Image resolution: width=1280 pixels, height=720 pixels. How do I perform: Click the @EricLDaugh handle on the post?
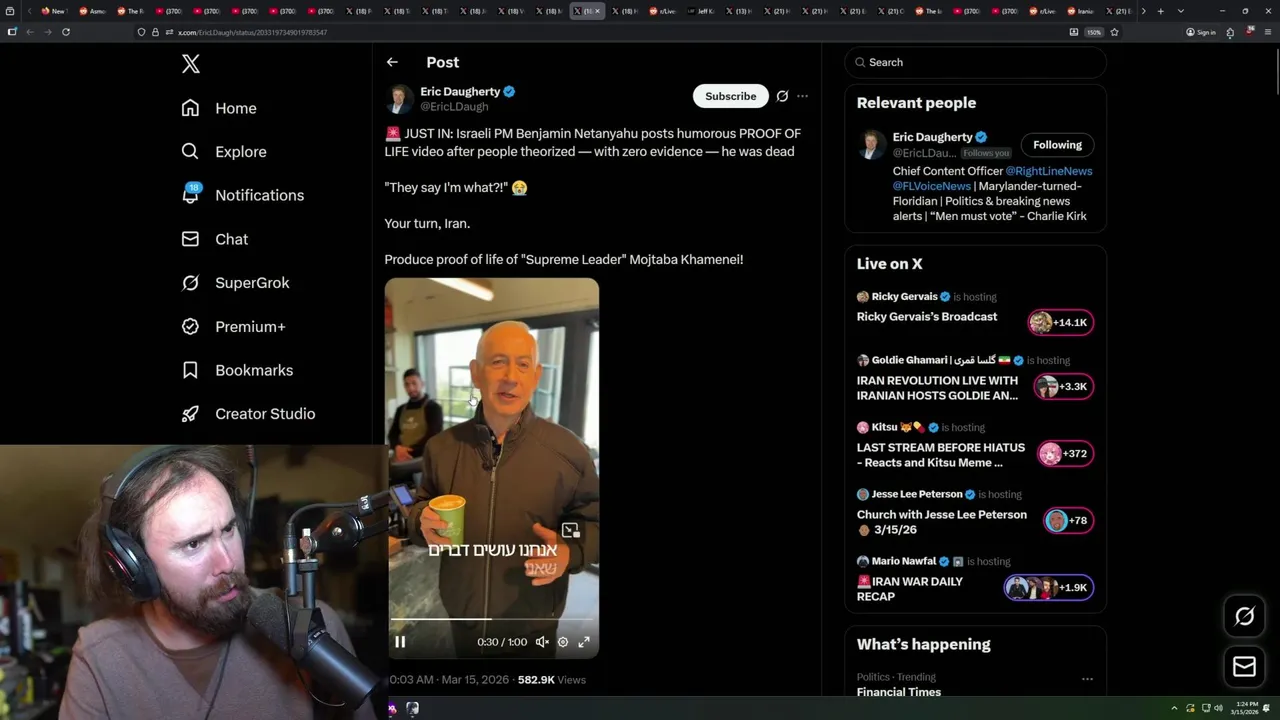454,106
